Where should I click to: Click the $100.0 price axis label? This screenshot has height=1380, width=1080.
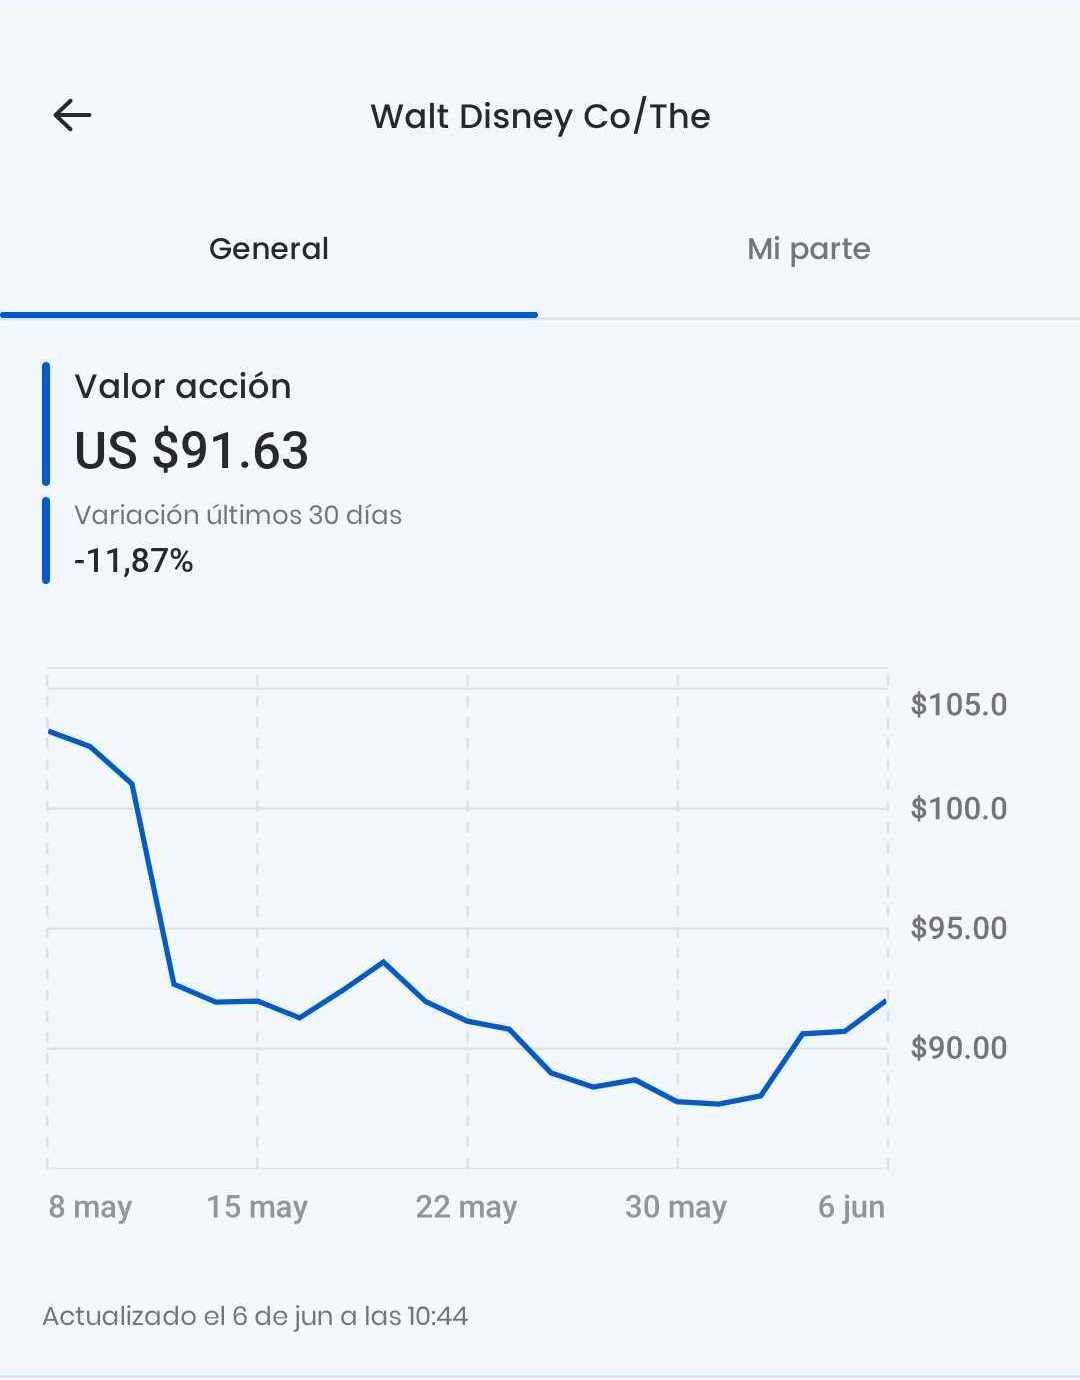[x=958, y=808]
